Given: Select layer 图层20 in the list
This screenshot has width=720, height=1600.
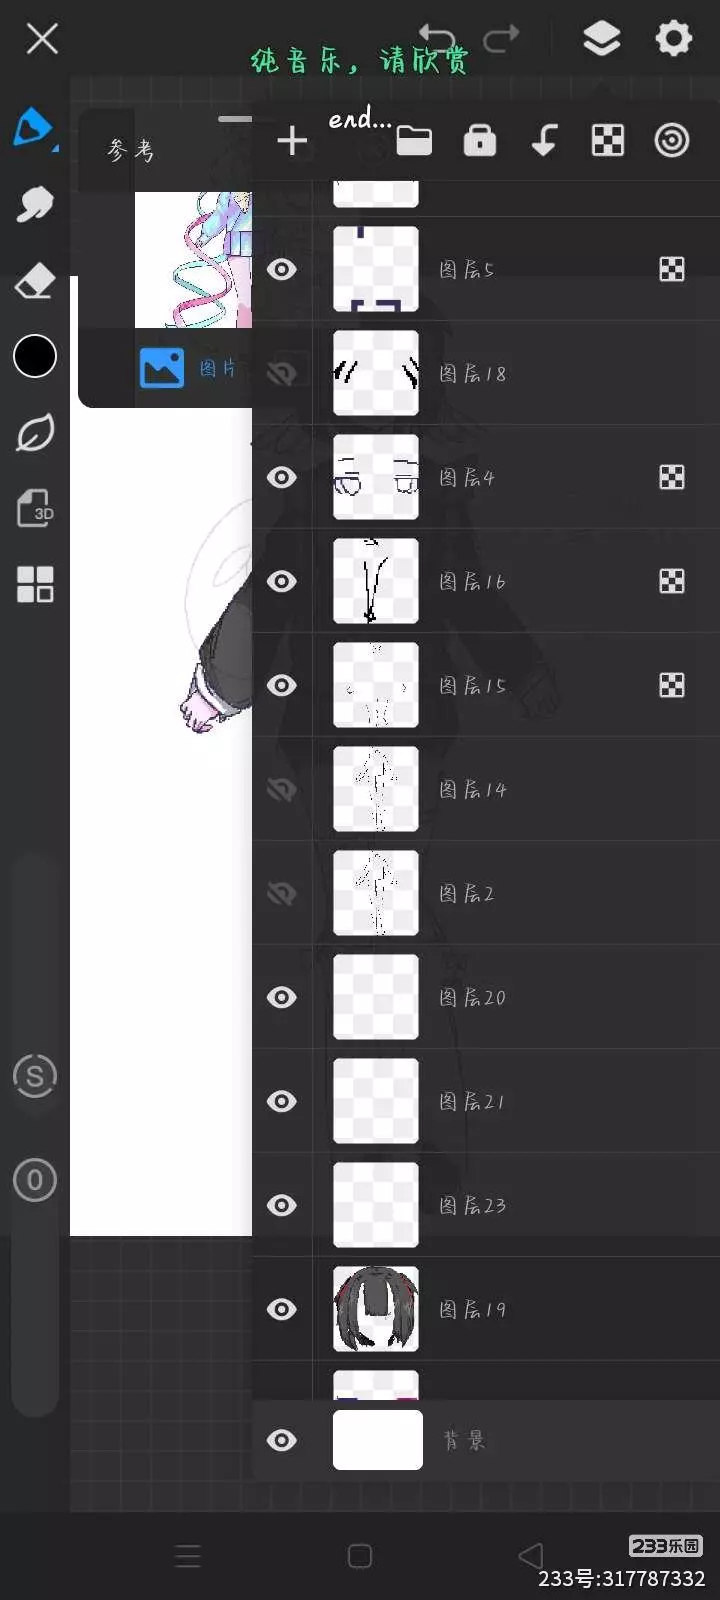Looking at the screenshot, I should pyautogui.click(x=520, y=997).
